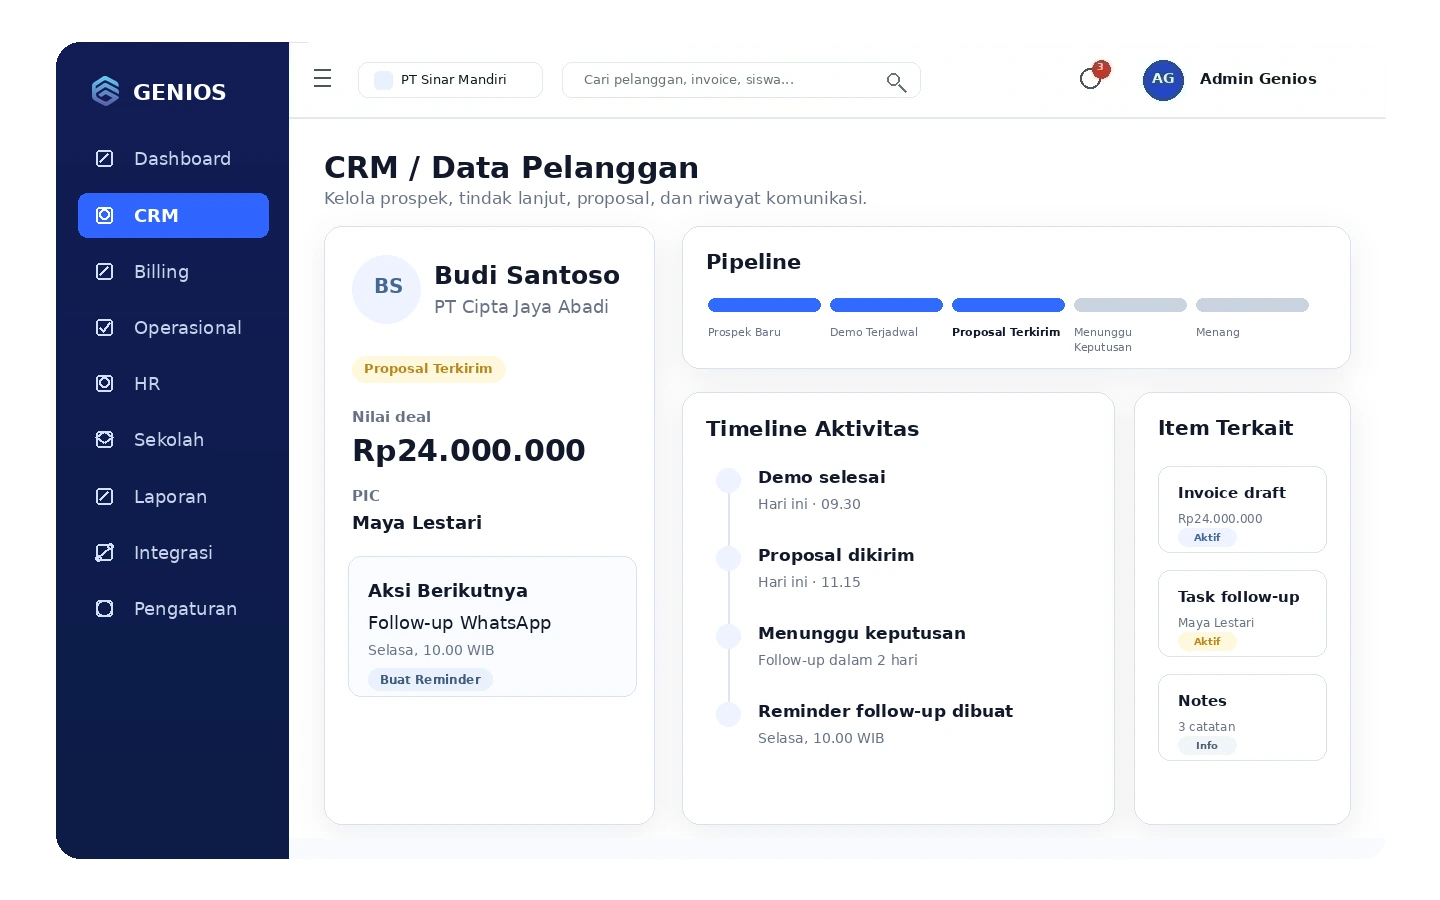Click the Genios logo icon
The height and width of the screenshot is (900, 1440).
[x=105, y=91]
